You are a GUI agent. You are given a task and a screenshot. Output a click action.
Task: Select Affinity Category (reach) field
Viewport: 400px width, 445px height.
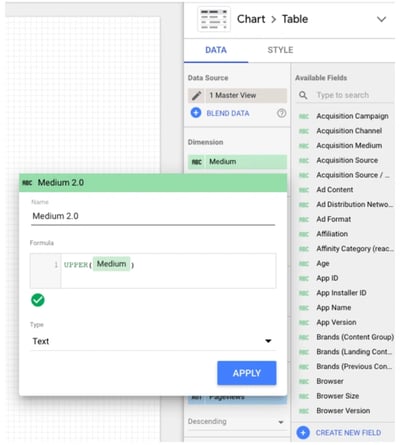pos(355,249)
